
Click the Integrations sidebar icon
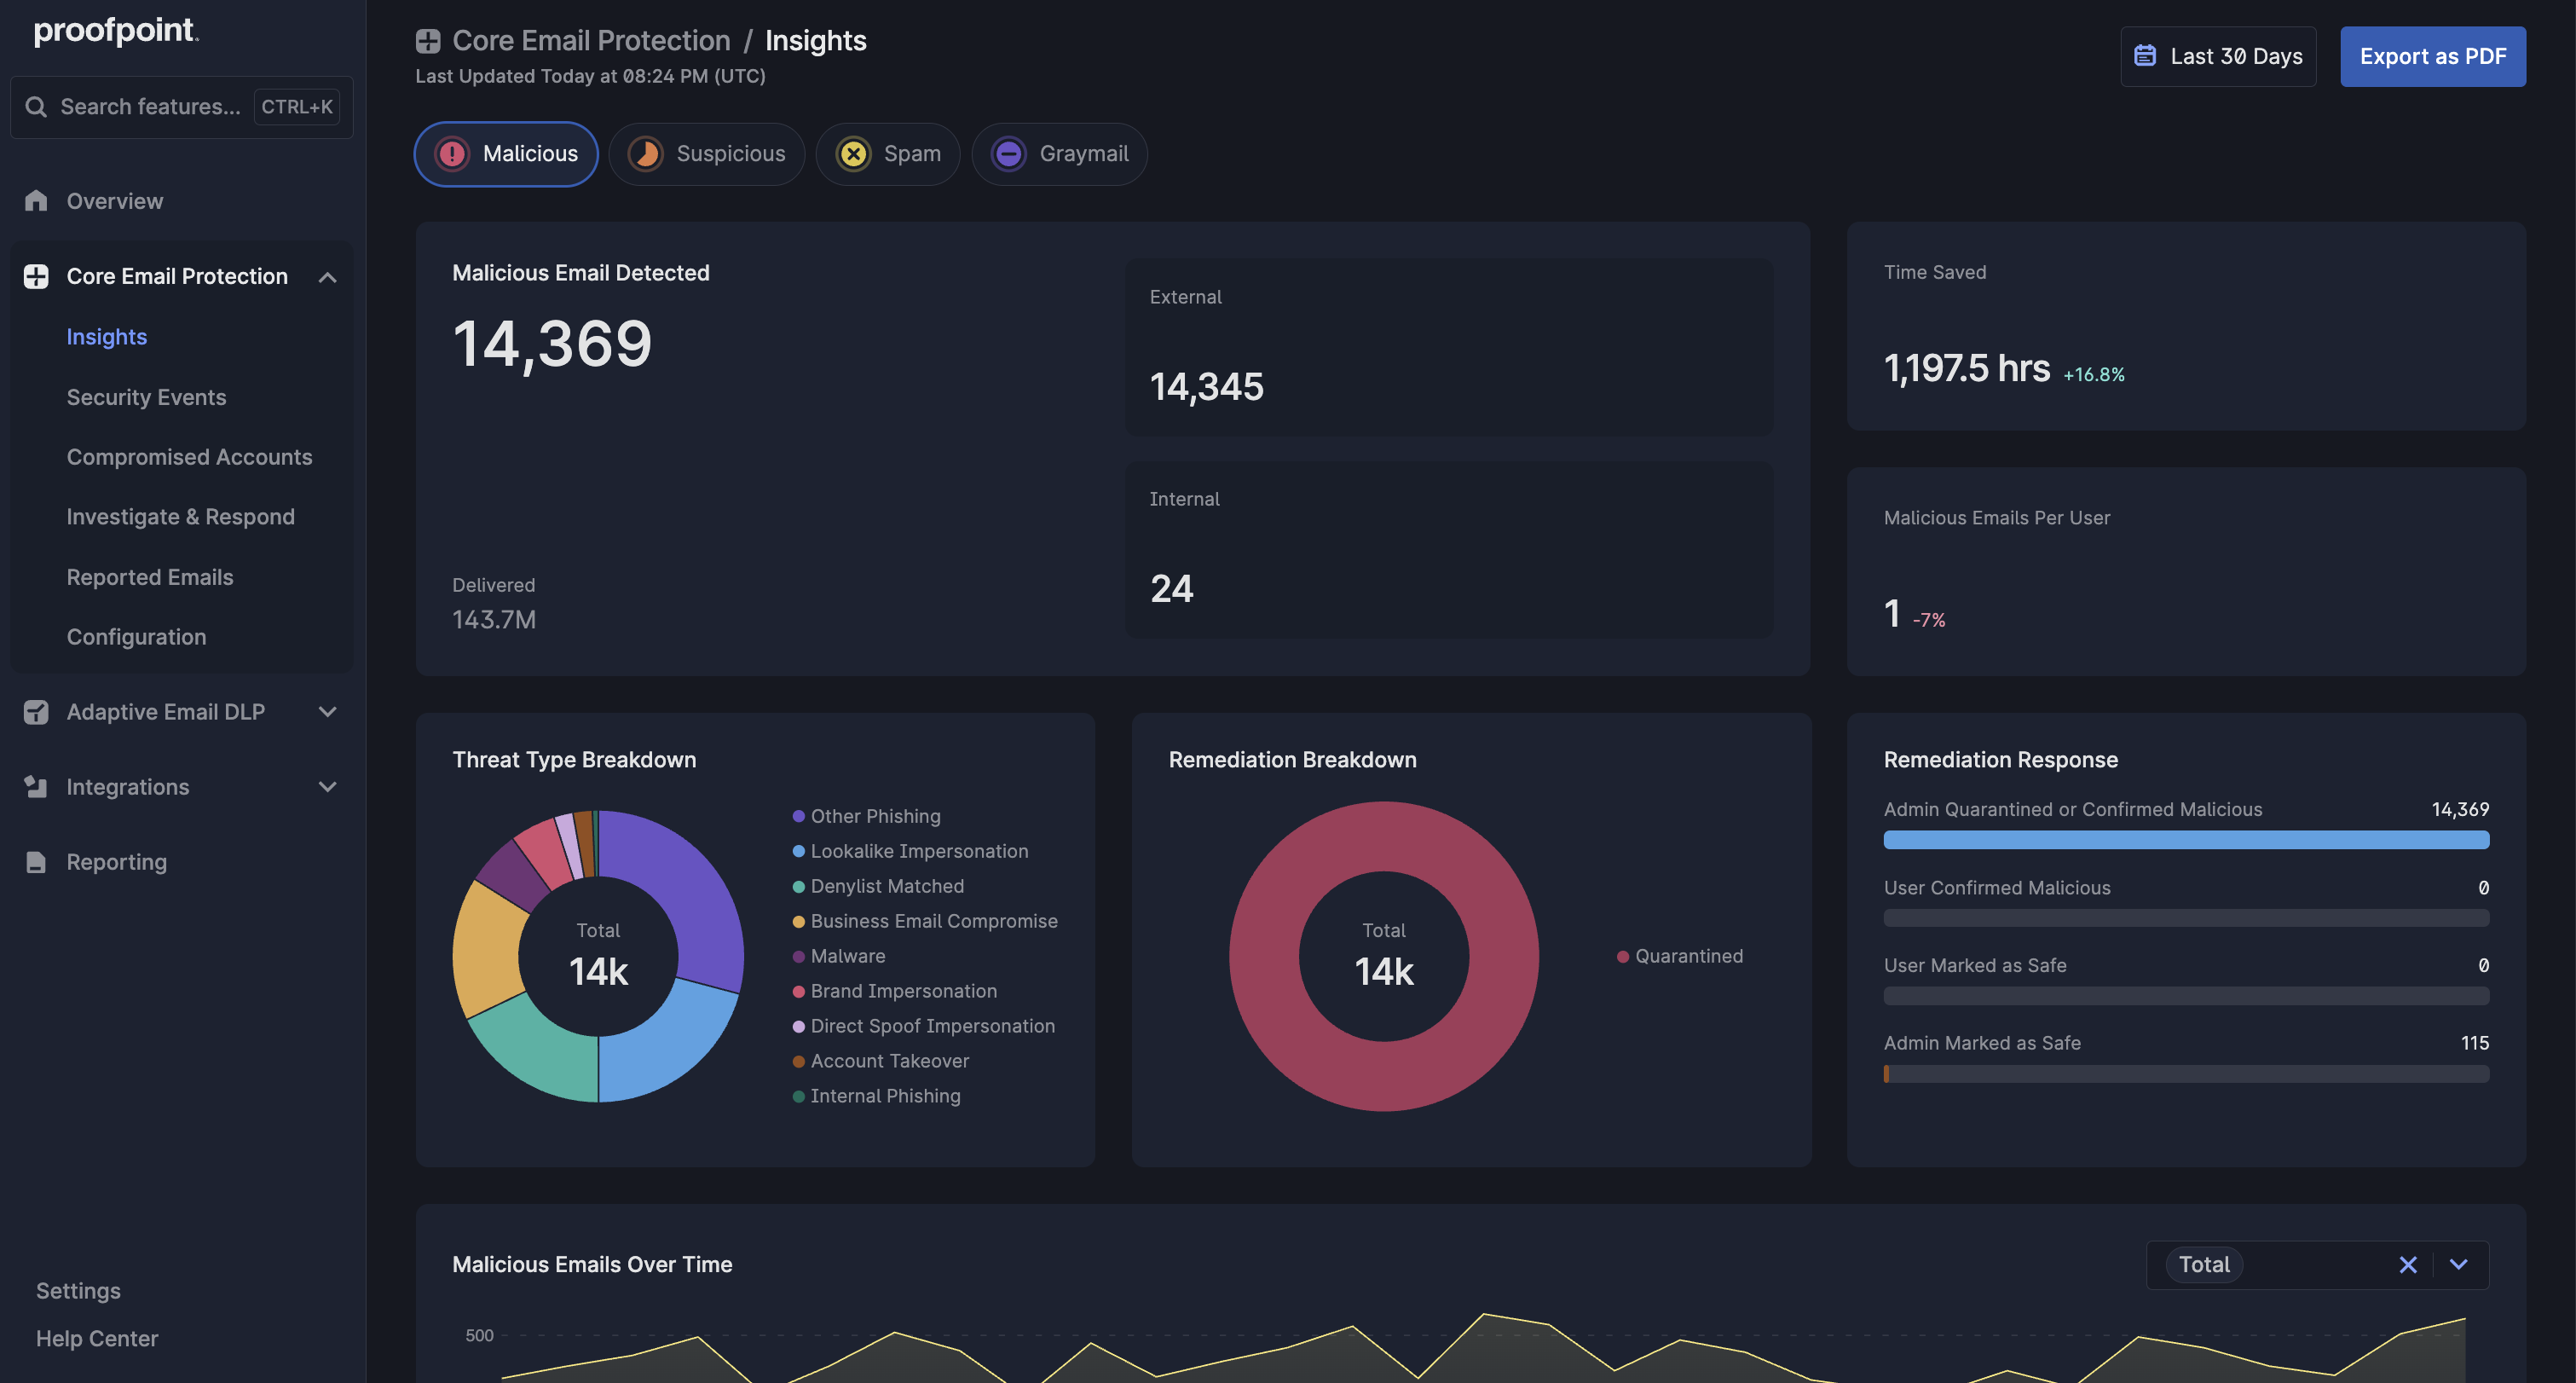pyautogui.click(x=36, y=787)
